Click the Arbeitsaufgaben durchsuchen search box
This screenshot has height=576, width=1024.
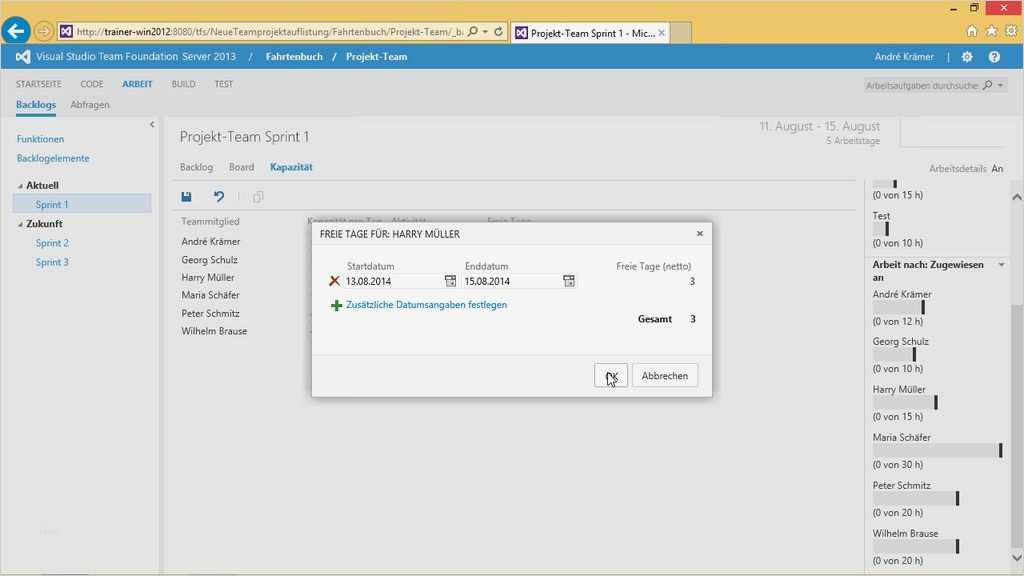coord(922,86)
